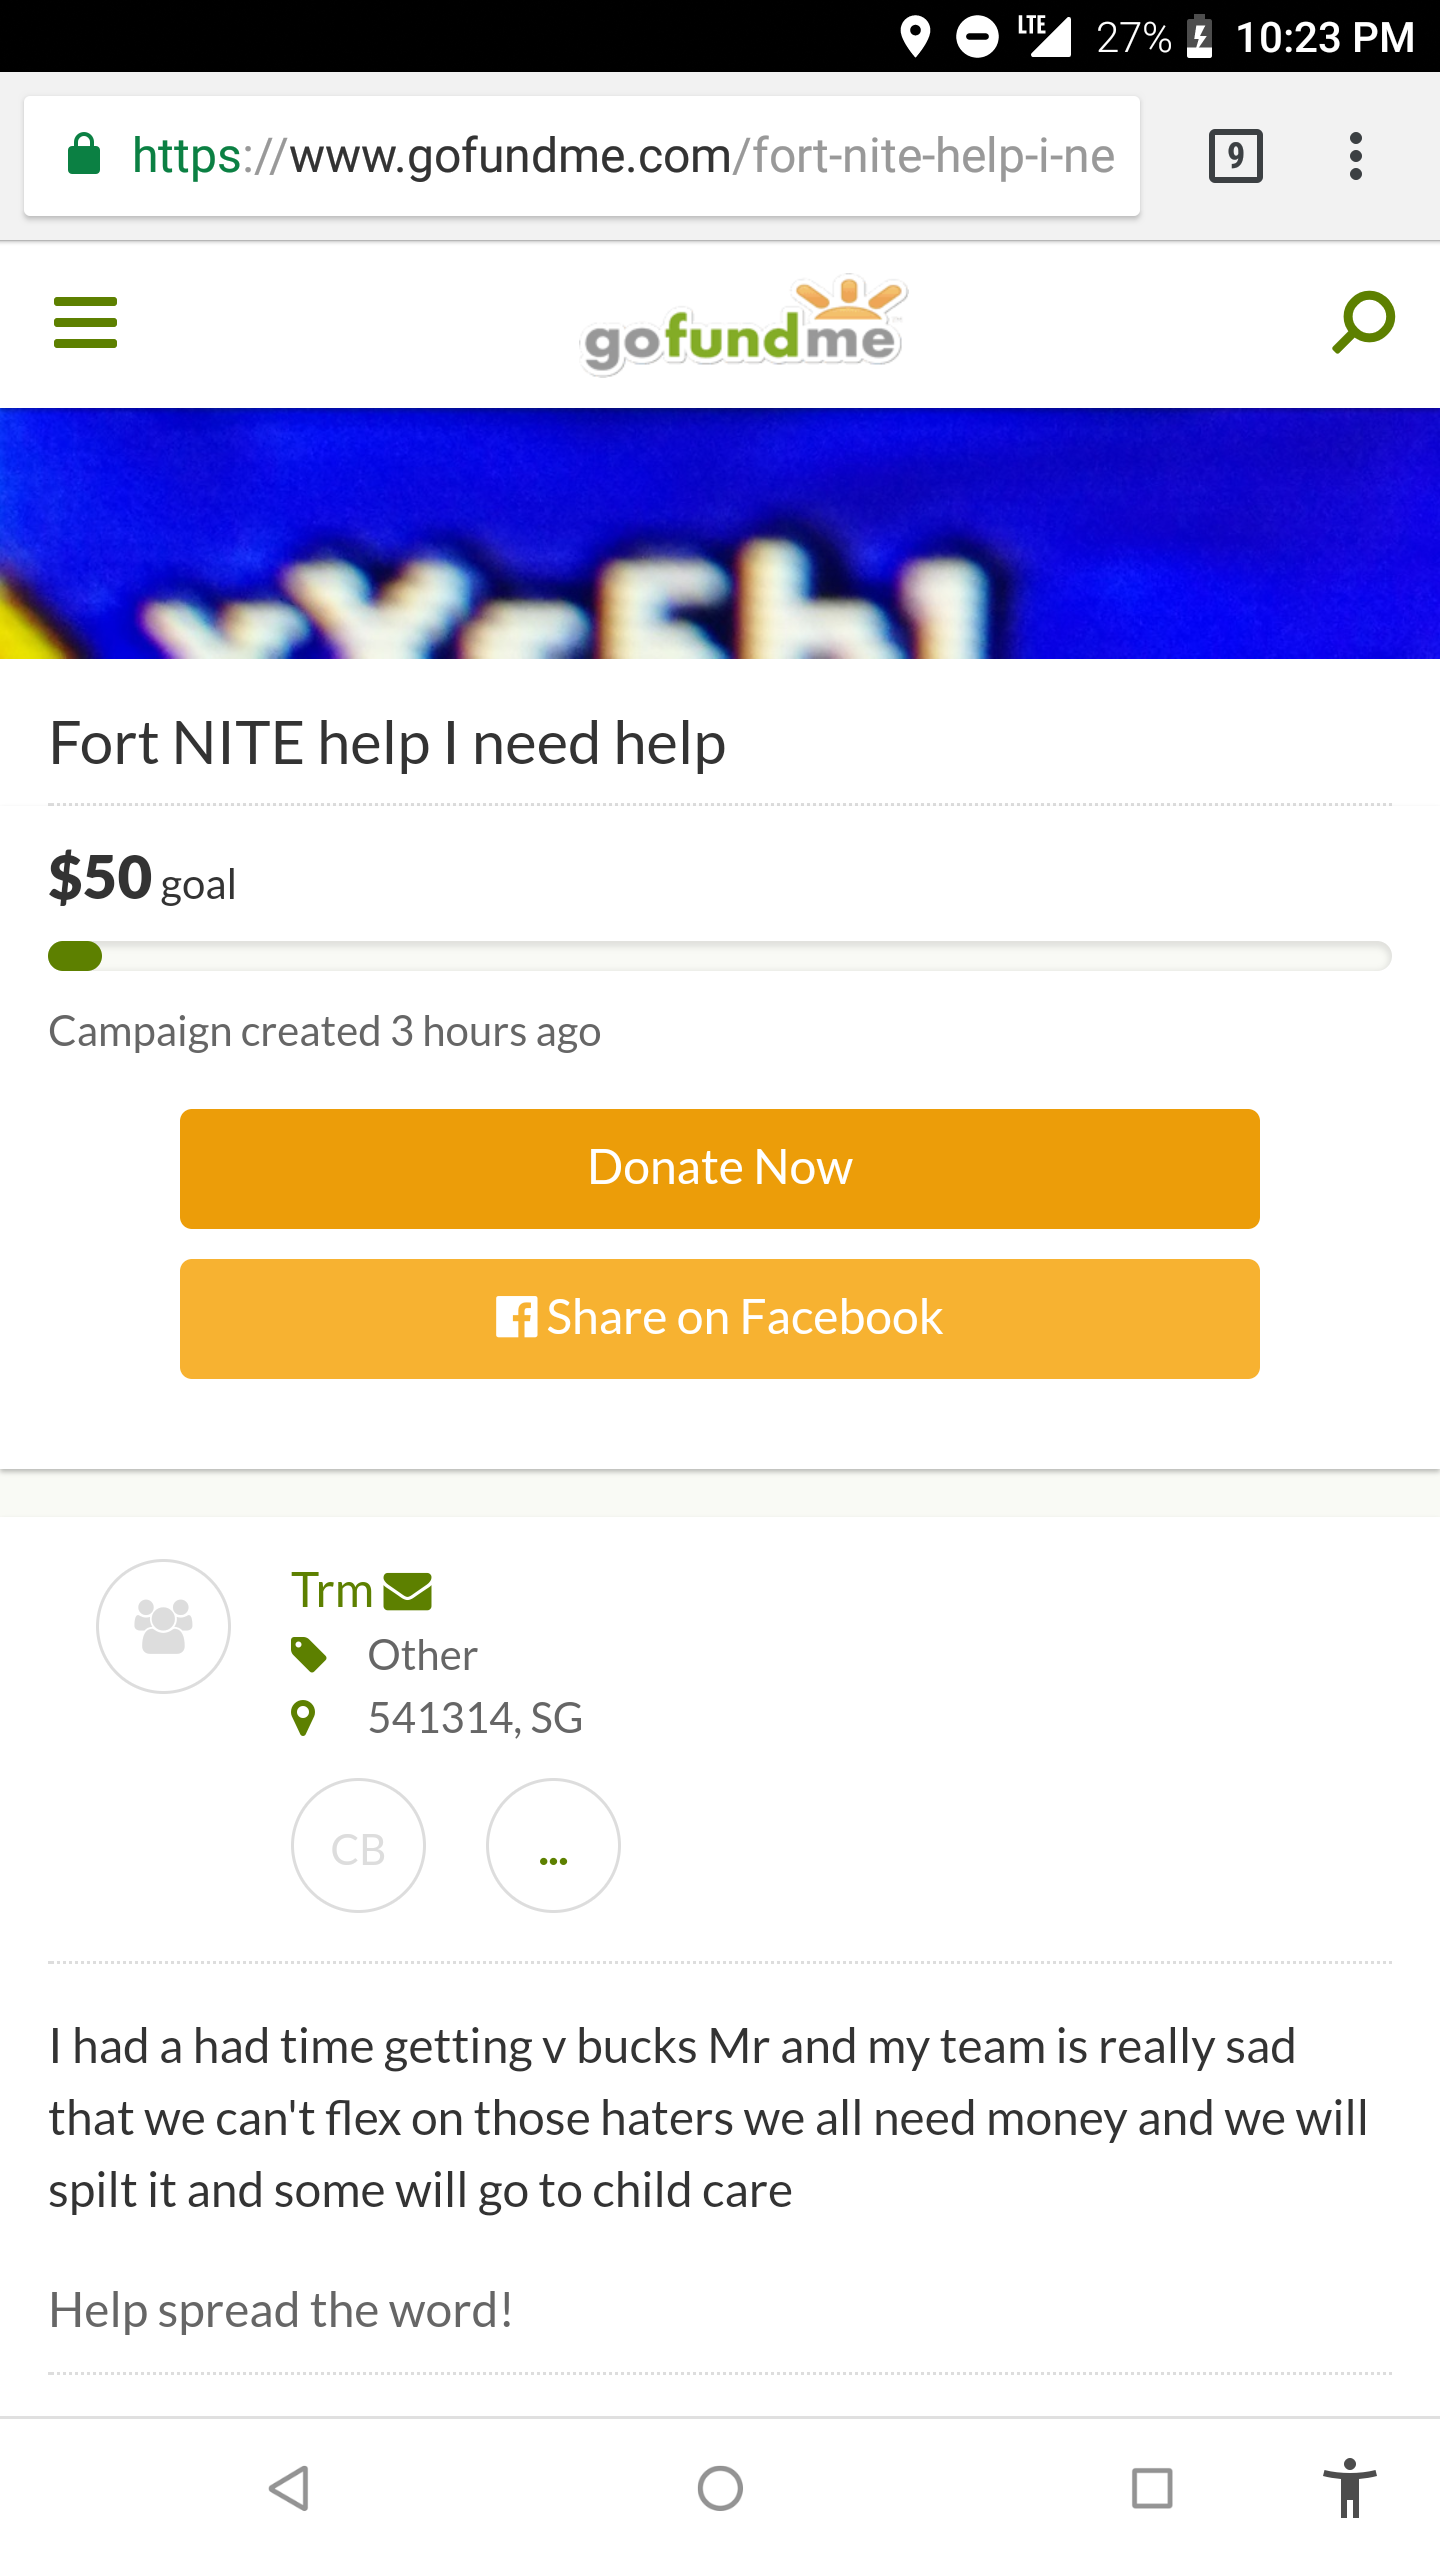The width and height of the screenshot is (1440, 2560).
Task: Open Chrome's three-dot overflow menu
Action: pyautogui.click(x=1355, y=156)
